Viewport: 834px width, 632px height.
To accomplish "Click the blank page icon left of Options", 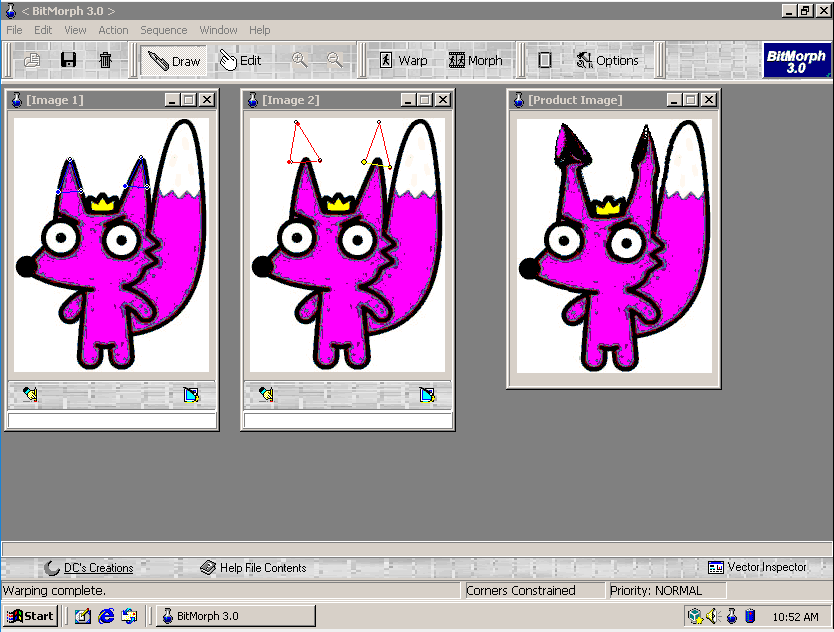I will click(x=544, y=60).
